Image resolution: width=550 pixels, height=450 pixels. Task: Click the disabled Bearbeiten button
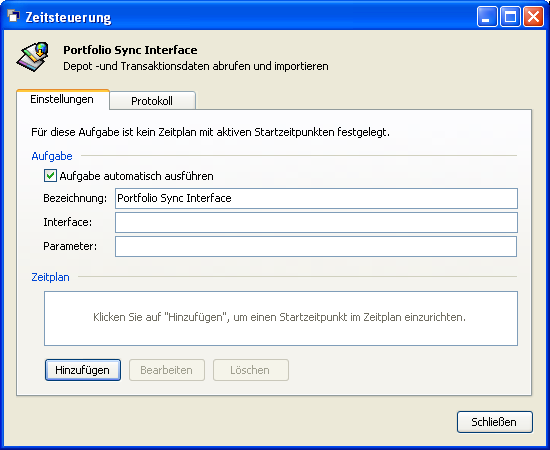coord(167,370)
